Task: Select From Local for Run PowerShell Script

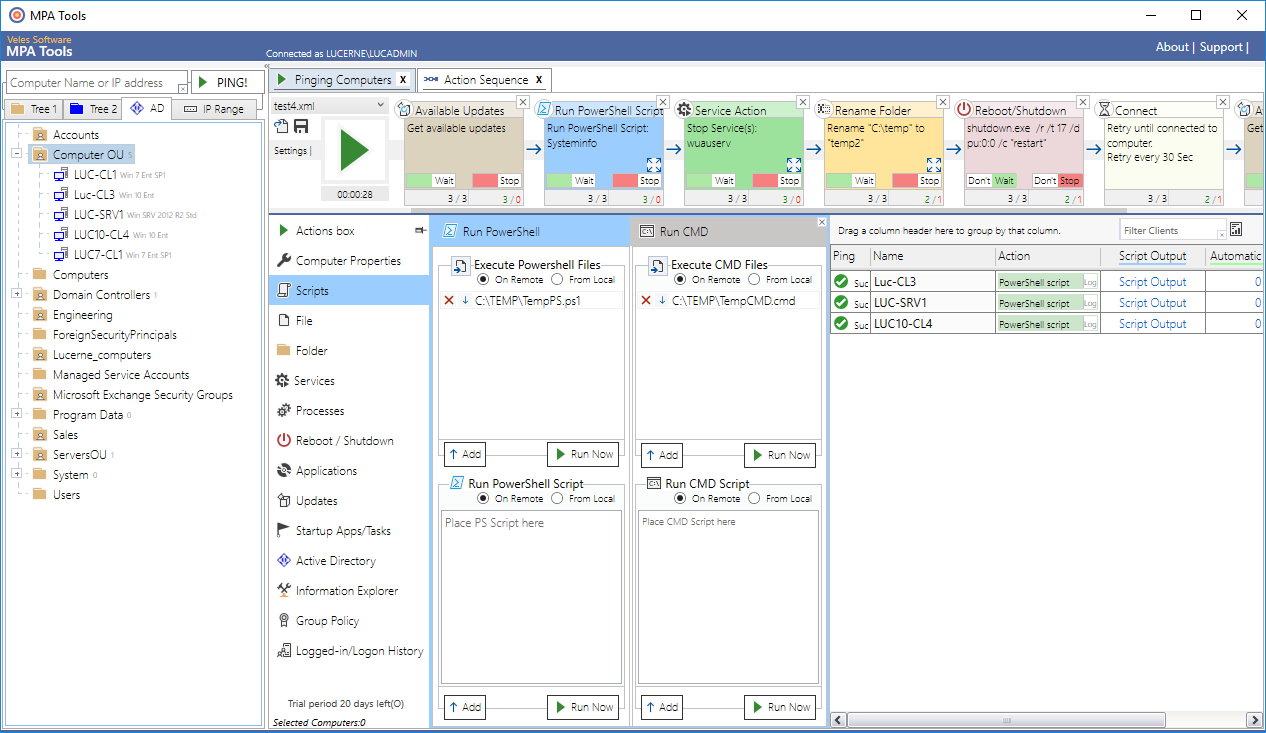Action: [x=557, y=498]
